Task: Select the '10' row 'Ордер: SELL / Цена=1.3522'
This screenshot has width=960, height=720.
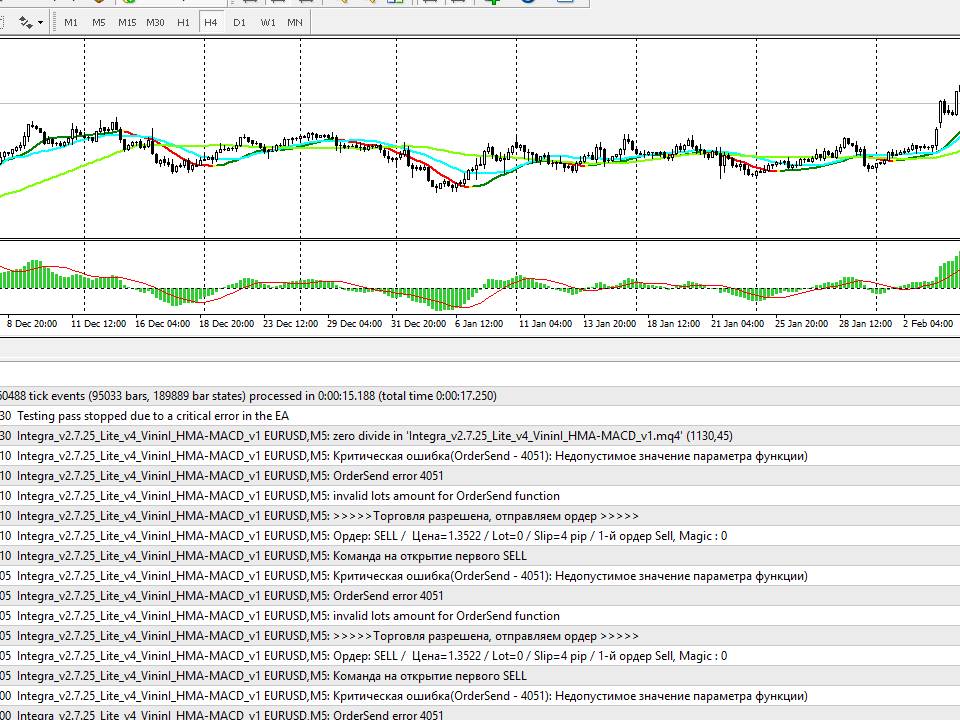Action: (480, 536)
